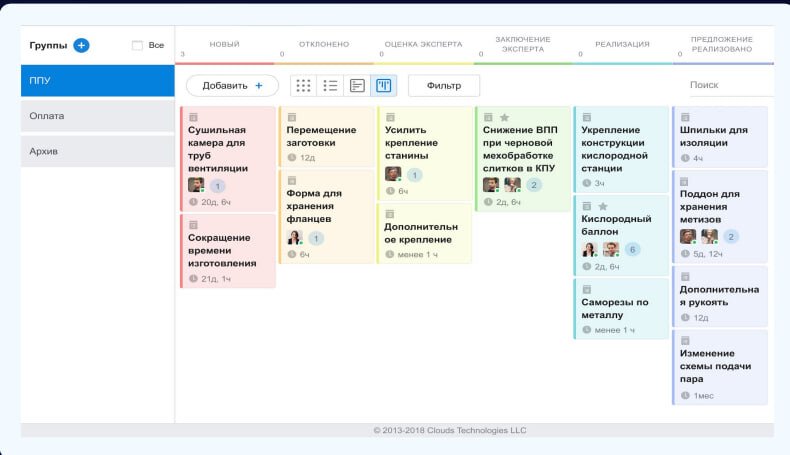790x455 pixels.
Task: Open the Шпильки для изоляции card
Action: (719, 136)
